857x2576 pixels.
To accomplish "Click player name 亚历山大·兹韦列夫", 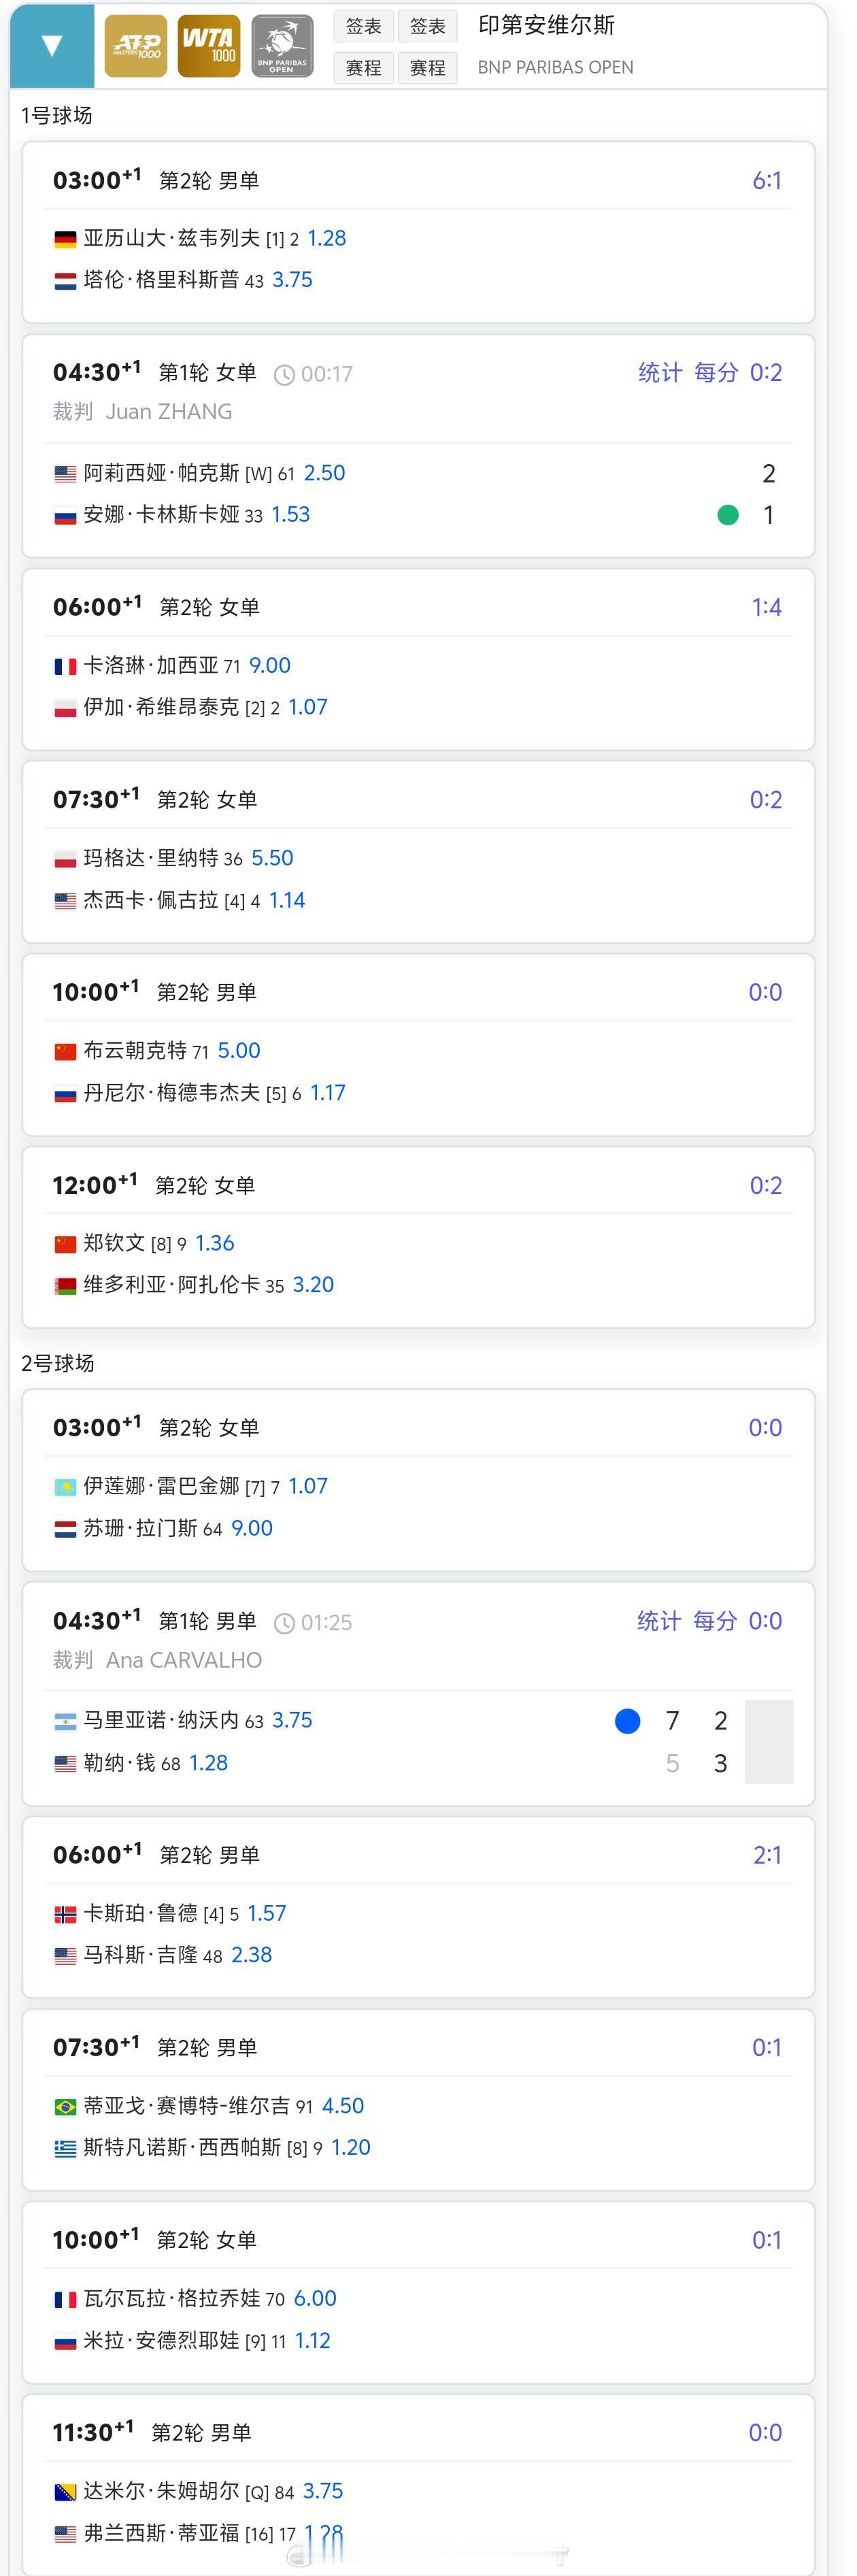I will 171,238.
